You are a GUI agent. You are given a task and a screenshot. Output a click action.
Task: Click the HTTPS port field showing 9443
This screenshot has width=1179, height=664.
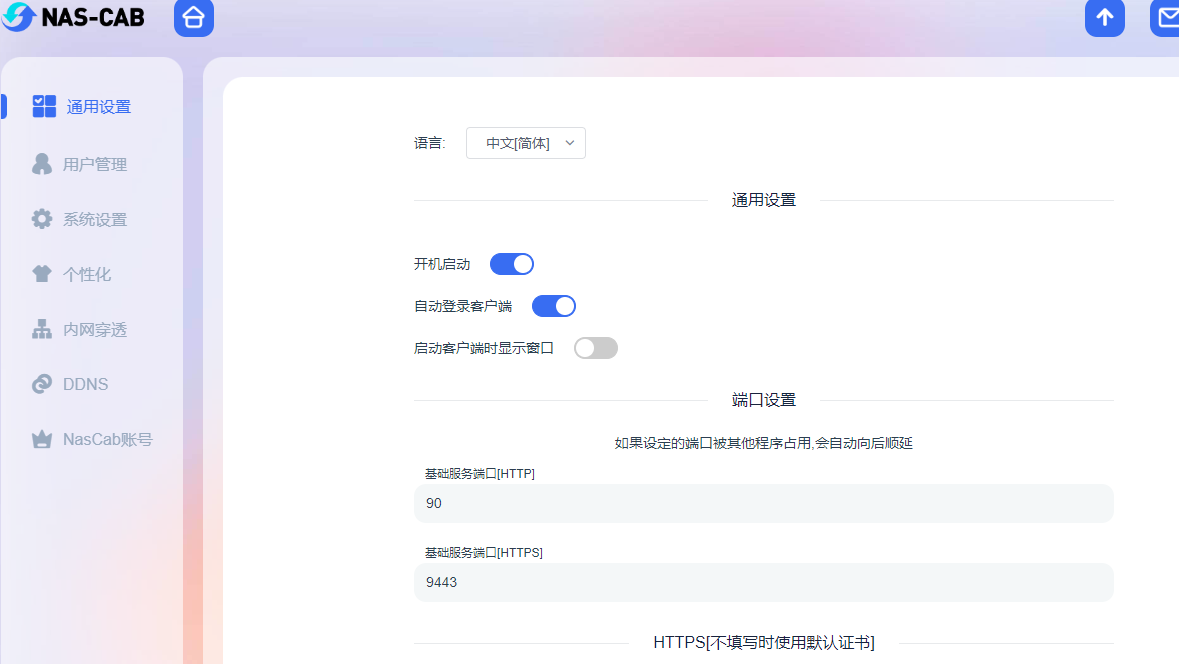(x=763, y=582)
